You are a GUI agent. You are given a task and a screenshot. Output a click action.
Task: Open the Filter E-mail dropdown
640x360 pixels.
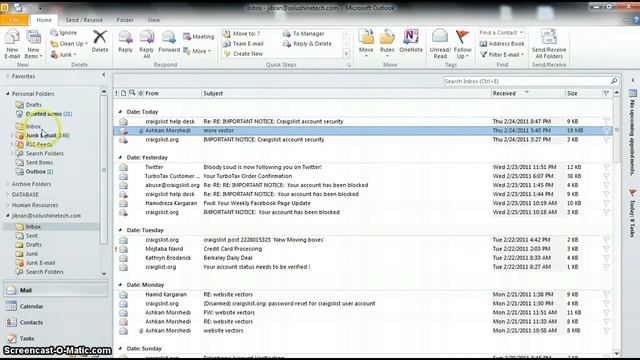click(502, 54)
